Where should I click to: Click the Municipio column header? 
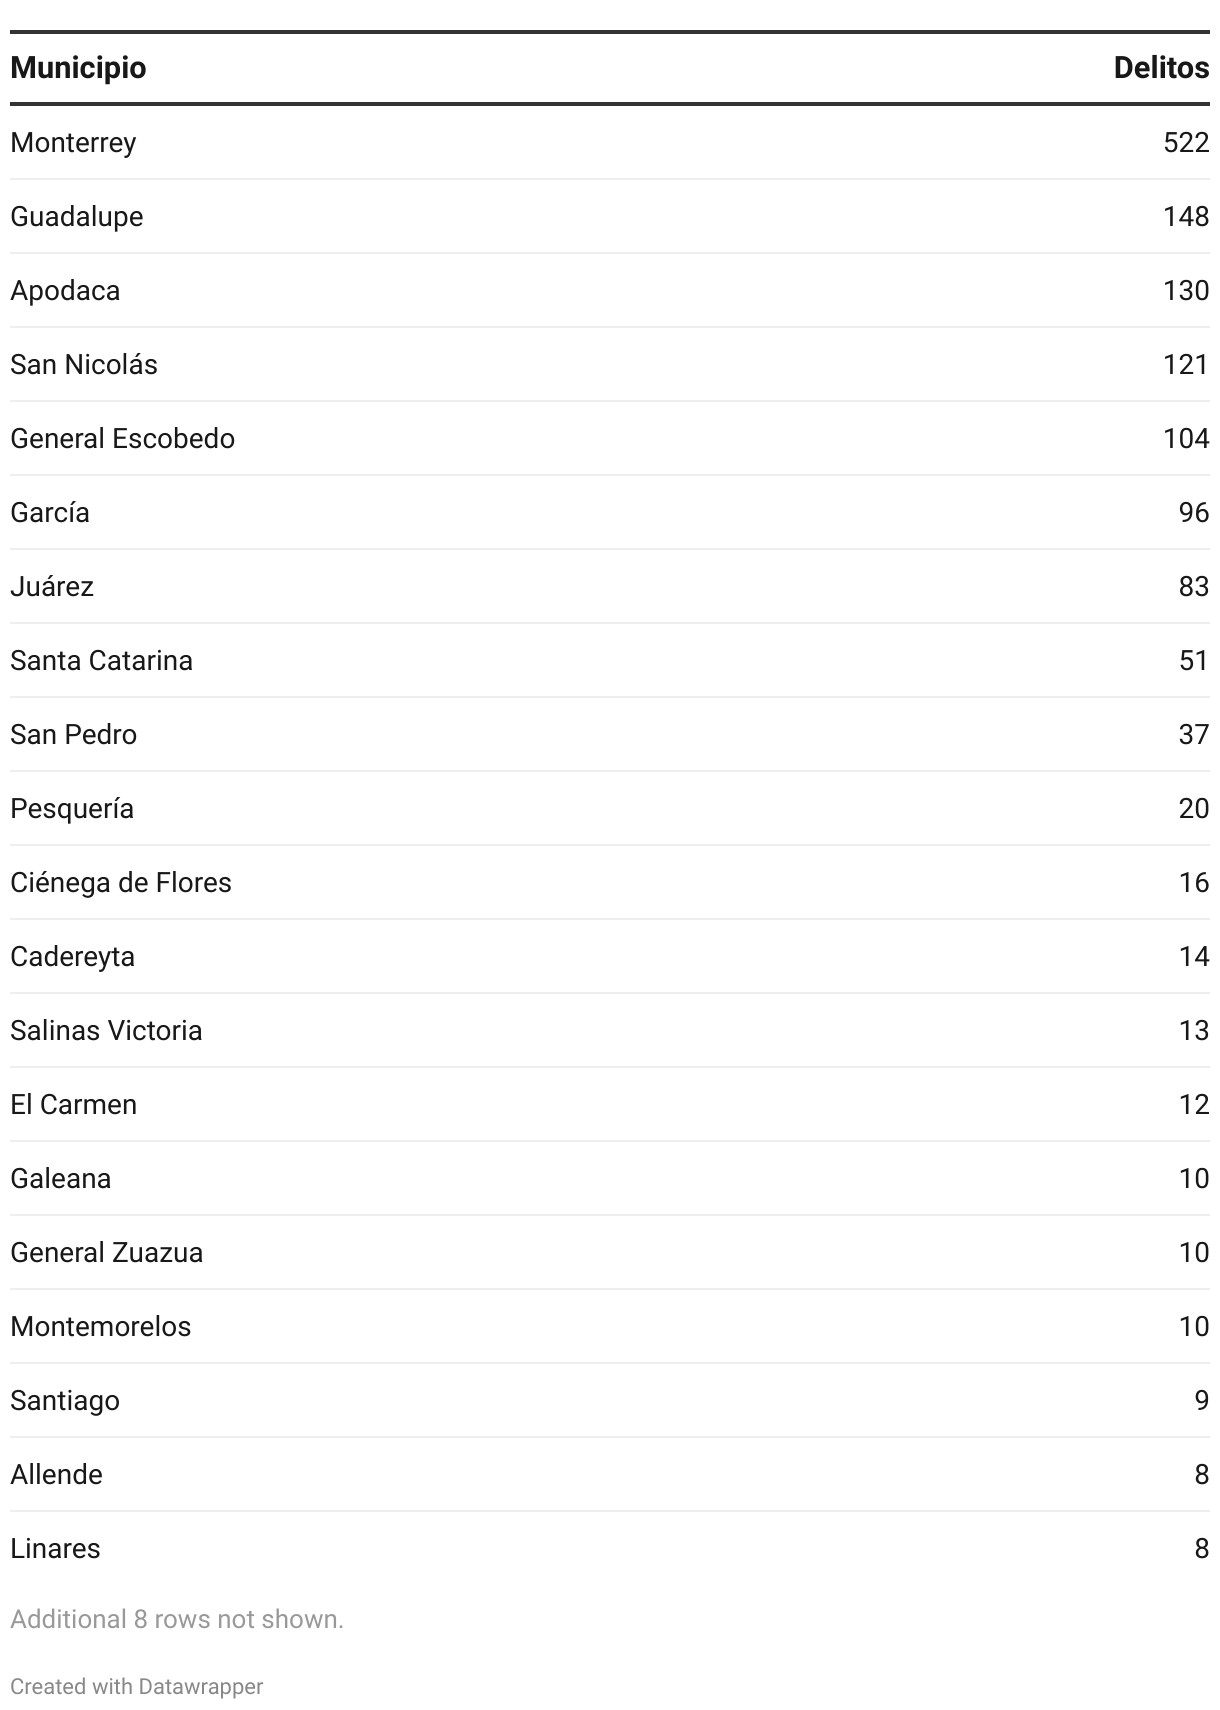click(78, 68)
